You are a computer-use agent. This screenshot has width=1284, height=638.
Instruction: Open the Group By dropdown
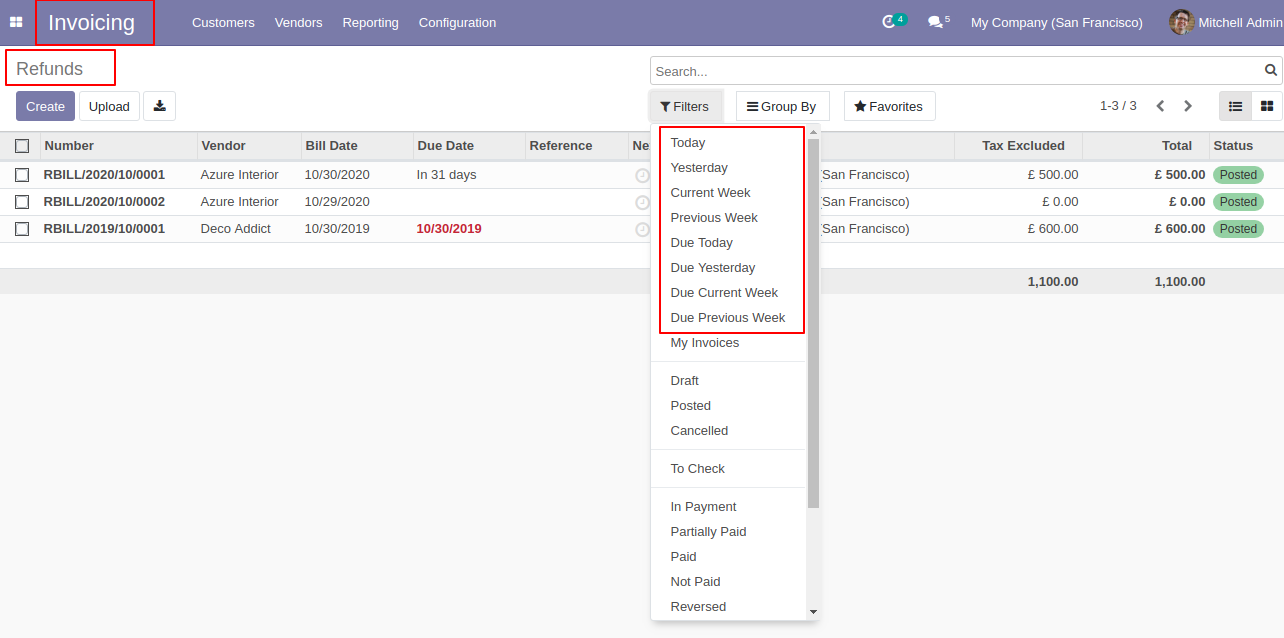(x=781, y=106)
